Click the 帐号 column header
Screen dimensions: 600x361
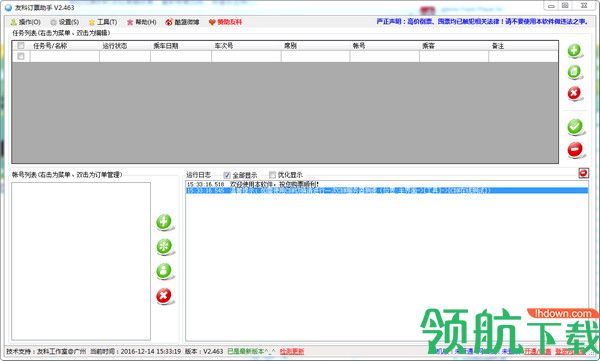click(359, 46)
